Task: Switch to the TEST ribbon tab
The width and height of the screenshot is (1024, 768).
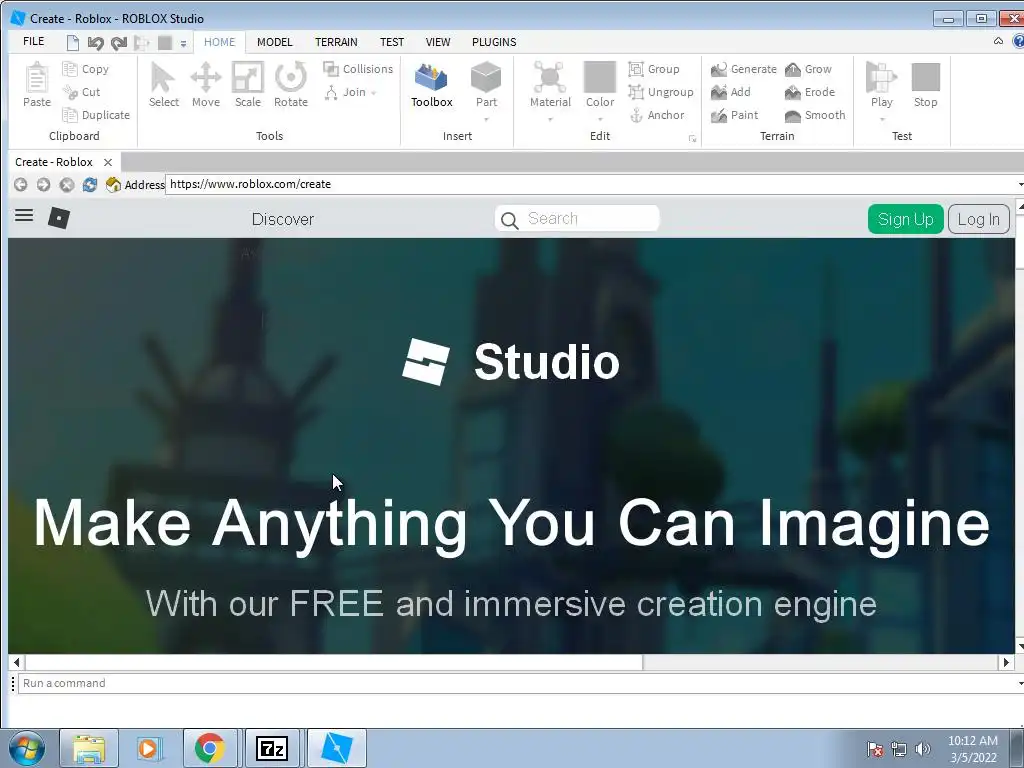Action: coord(392,42)
